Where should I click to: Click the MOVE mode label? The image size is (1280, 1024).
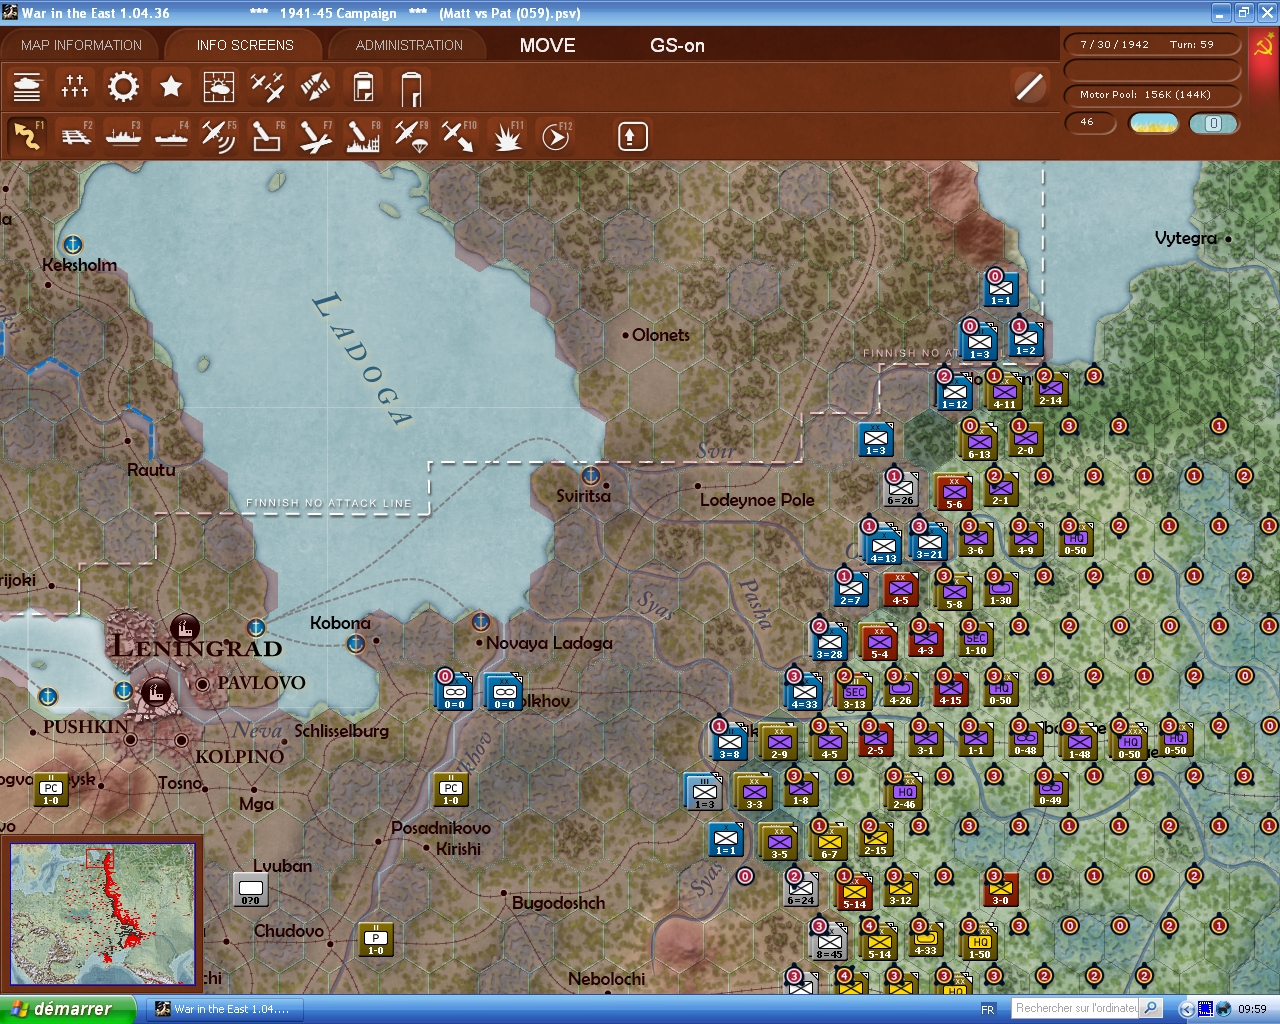tap(547, 45)
